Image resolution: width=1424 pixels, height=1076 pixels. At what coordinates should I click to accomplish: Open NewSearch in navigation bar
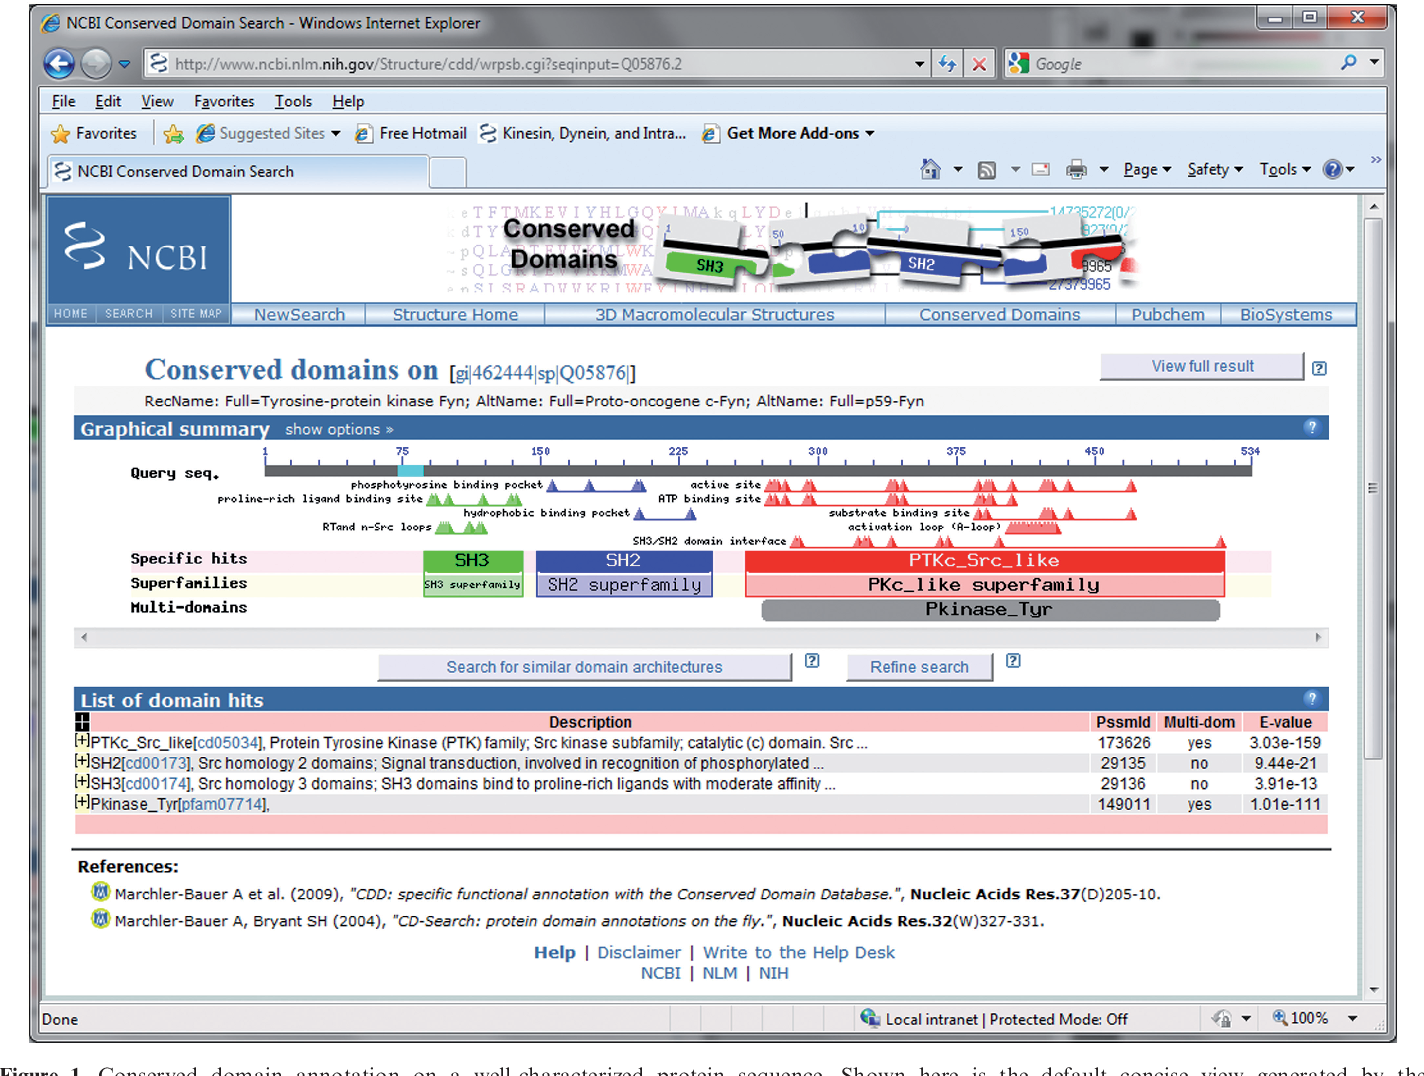(x=299, y=314)
